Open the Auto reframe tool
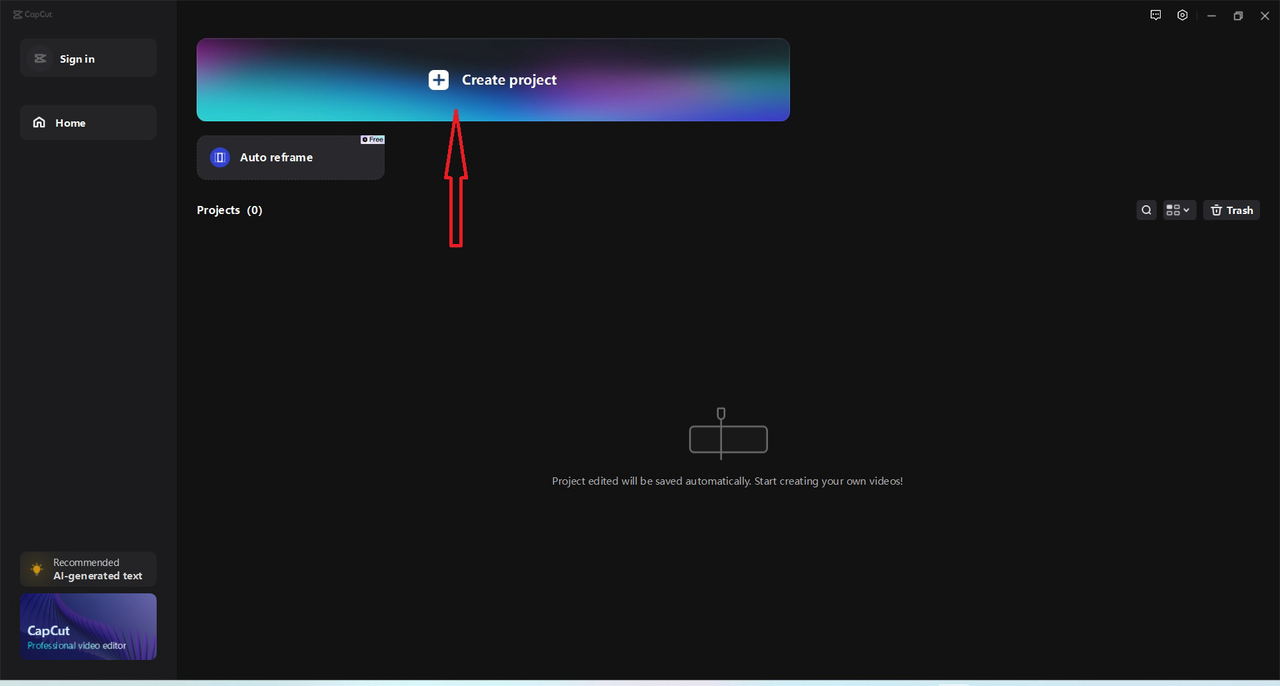Screen dimensions: 1280x686 (x=290, y=158)
